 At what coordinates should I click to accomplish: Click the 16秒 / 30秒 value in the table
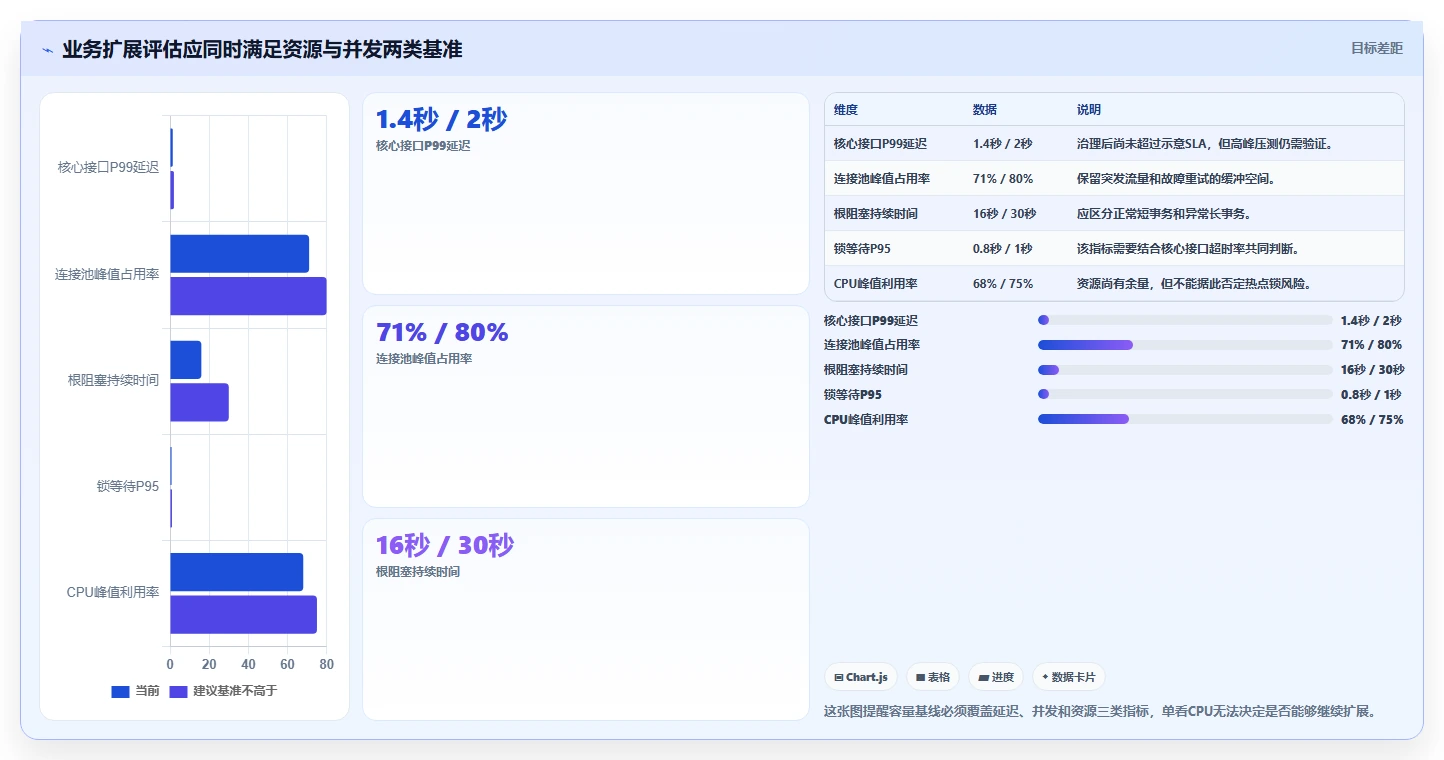[x=1005, y=214]
